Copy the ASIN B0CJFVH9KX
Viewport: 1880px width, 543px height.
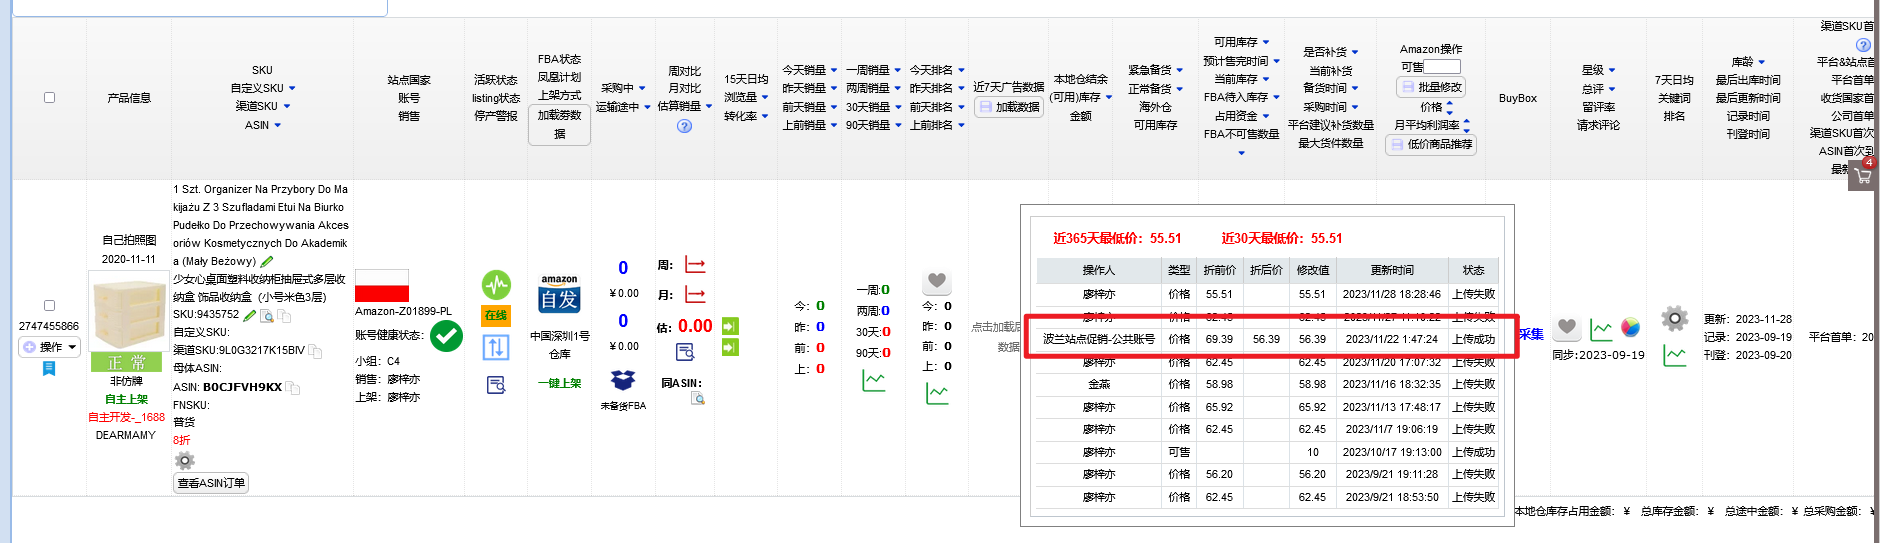[x=294, y=388]
